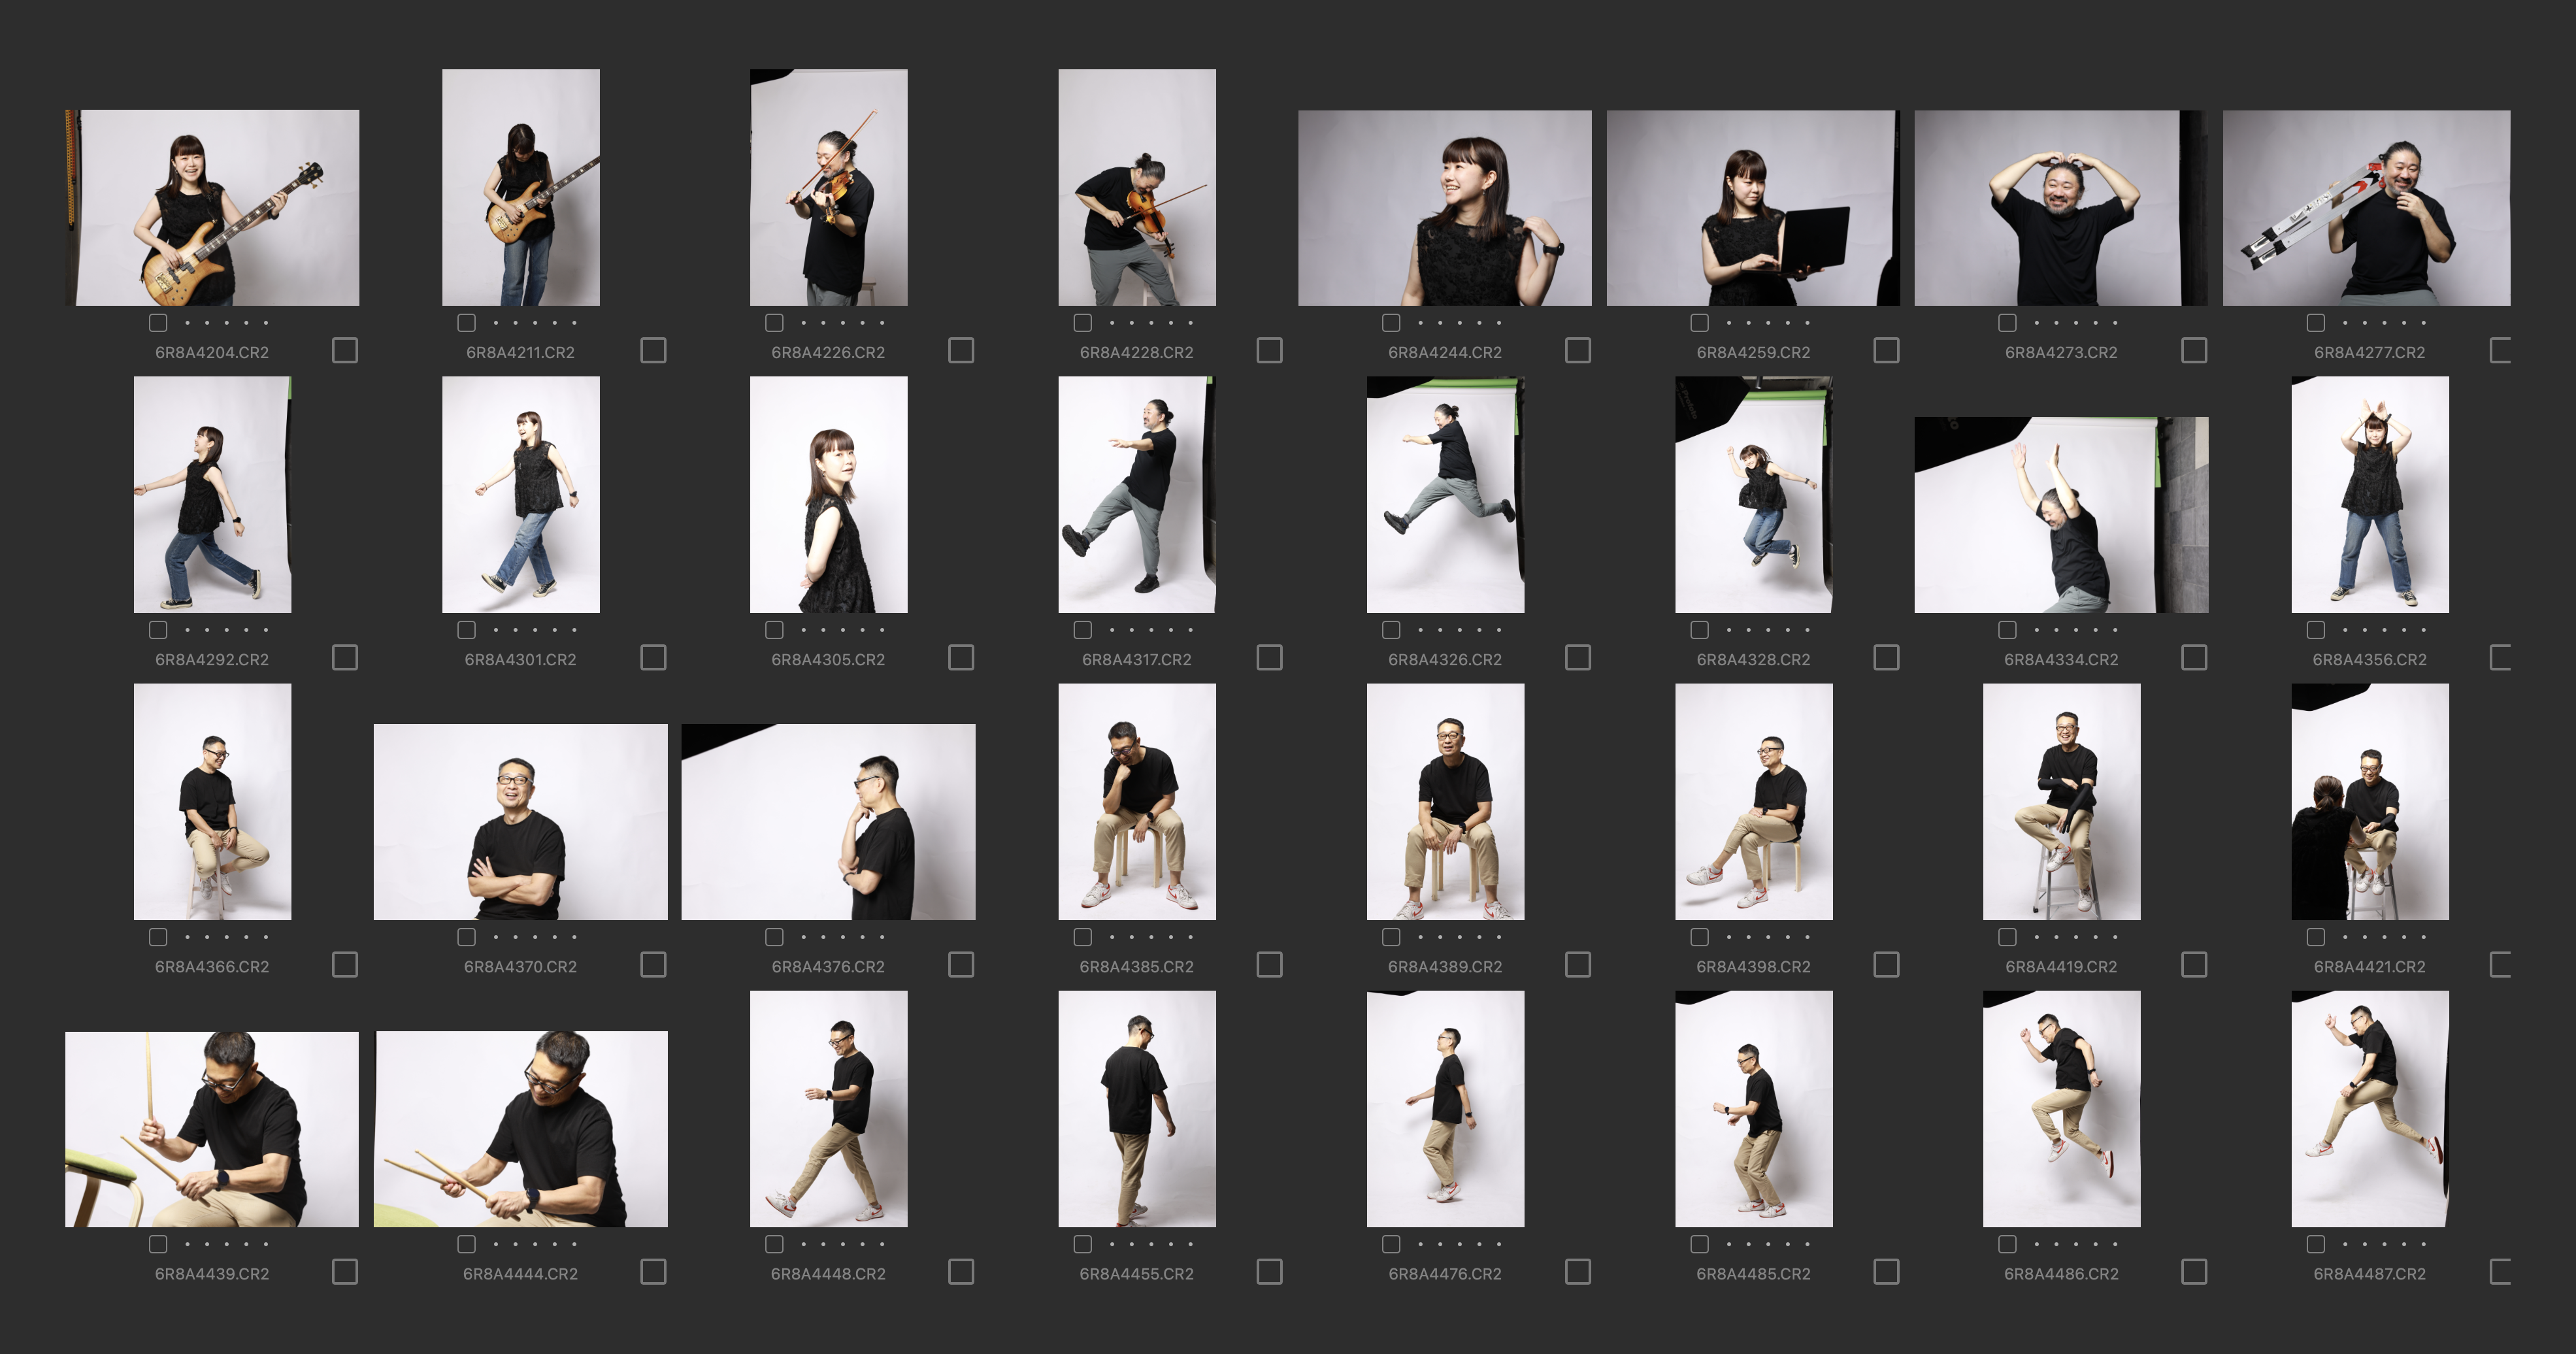
Task: Open the bass guitar photo 6R8A4204.CR2
Action: pos(212,208)
